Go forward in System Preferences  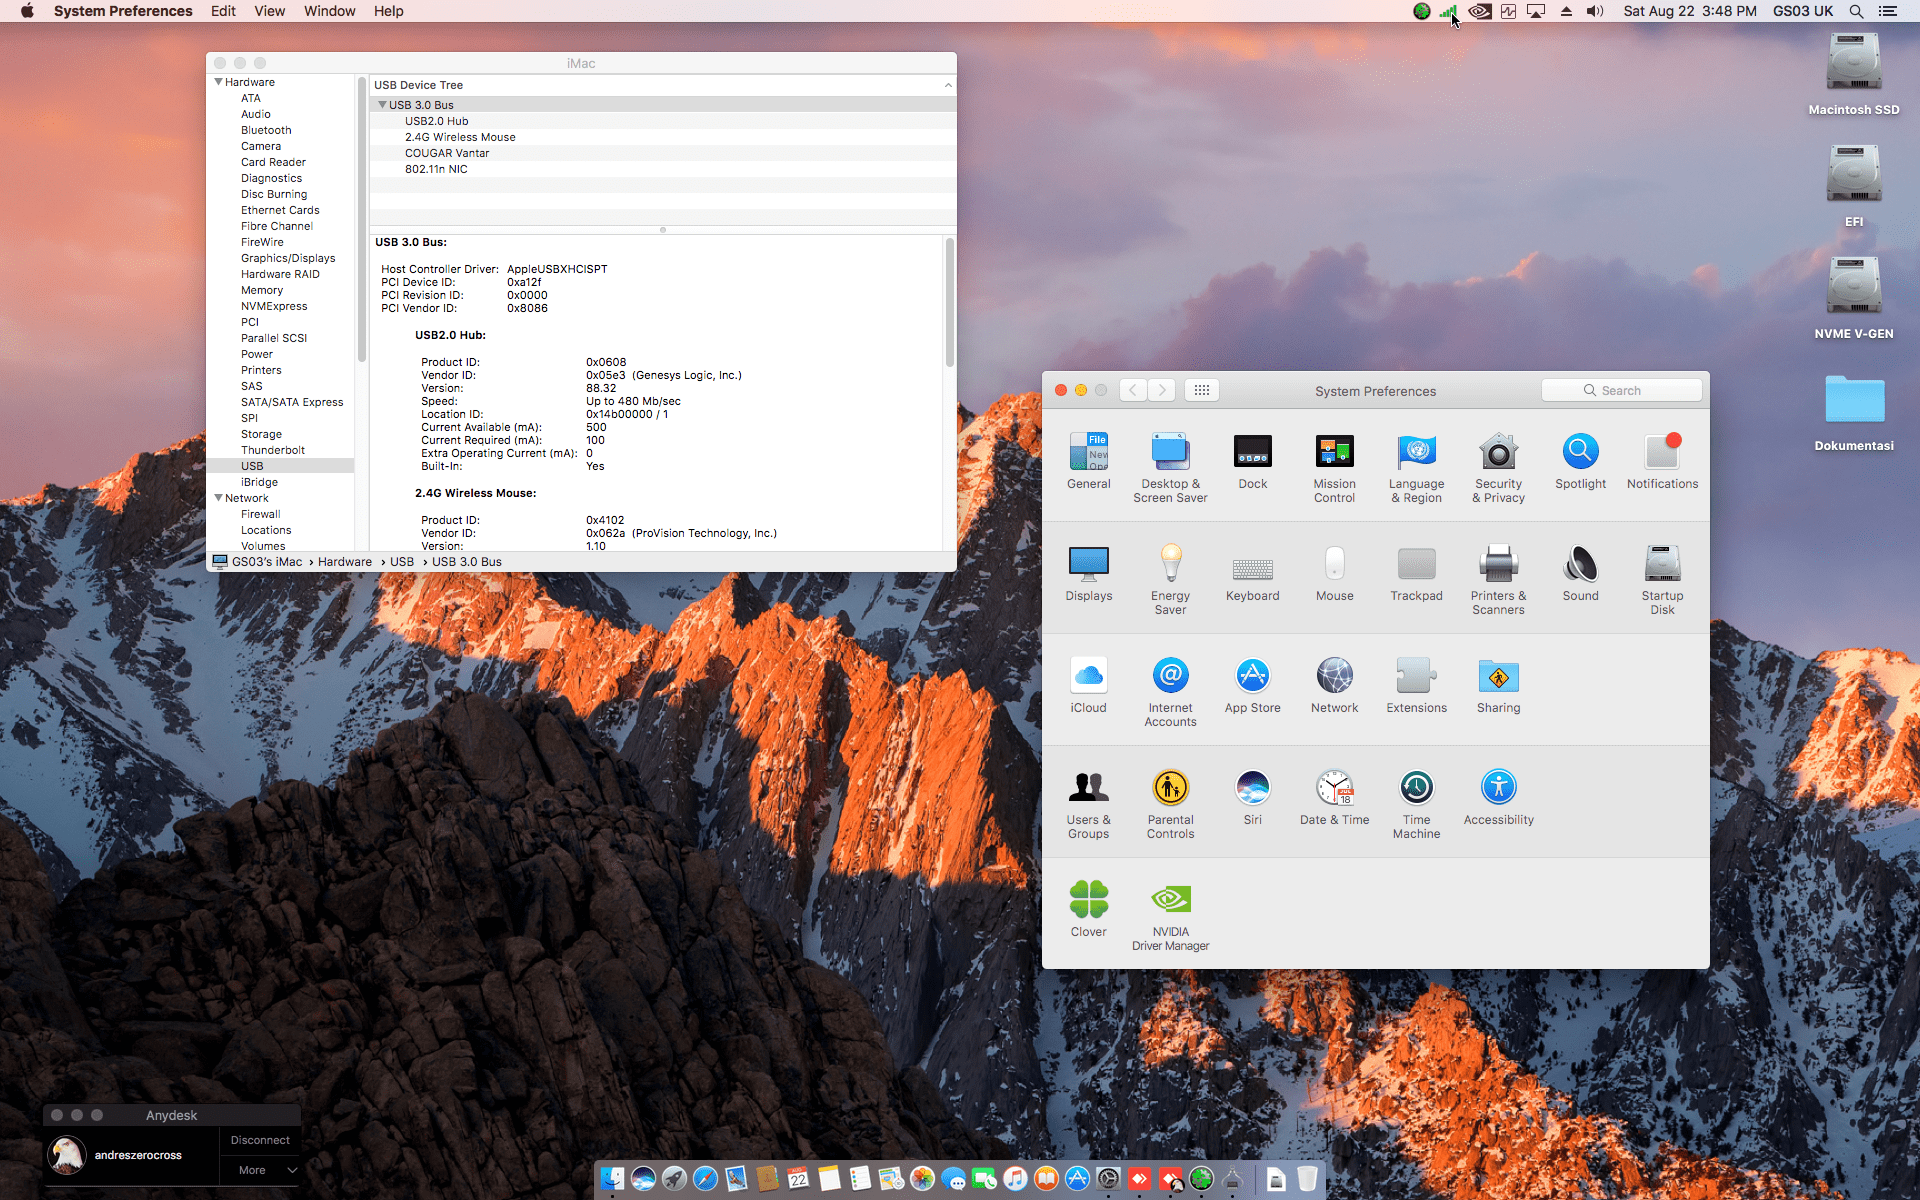(x=1162, y=390)
